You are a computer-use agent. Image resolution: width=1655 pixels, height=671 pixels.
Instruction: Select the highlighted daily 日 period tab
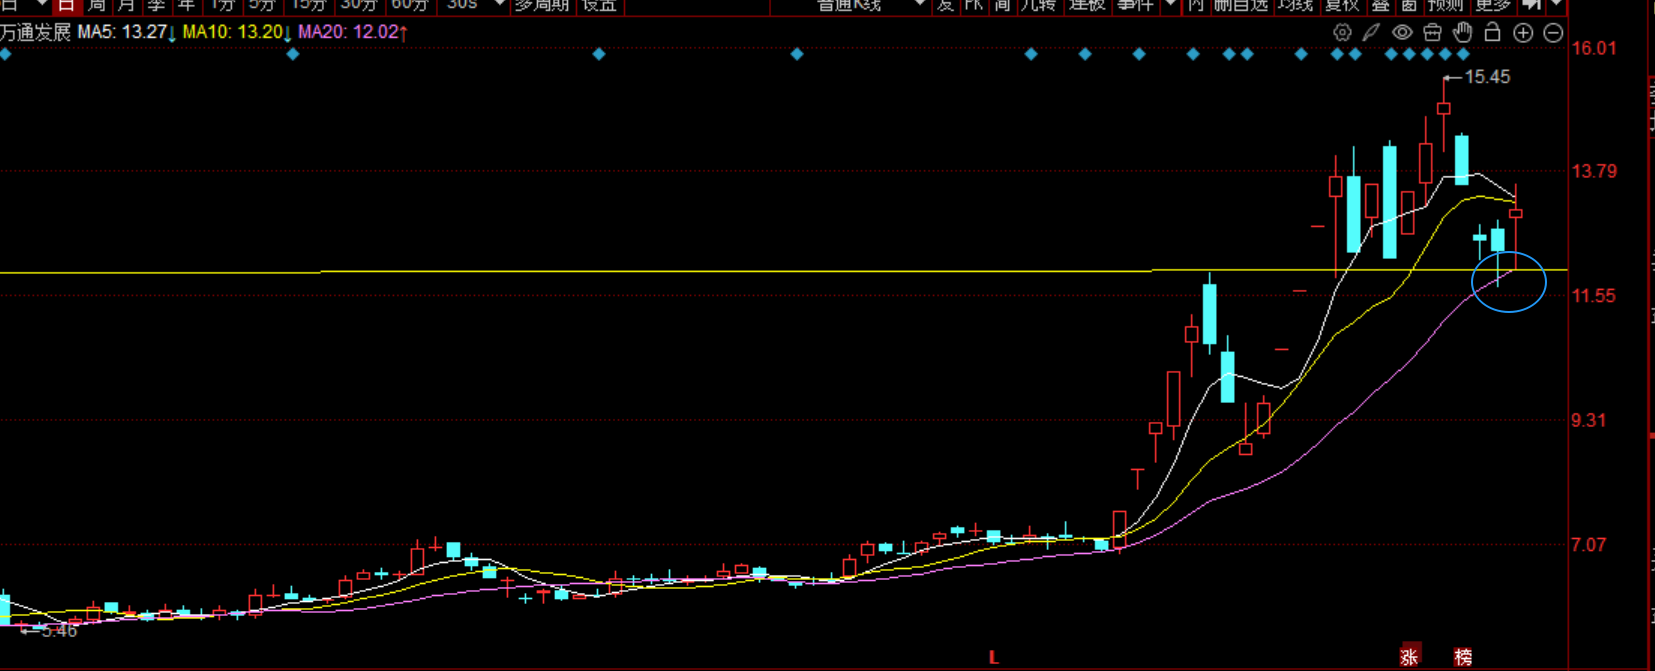(67, 5)
